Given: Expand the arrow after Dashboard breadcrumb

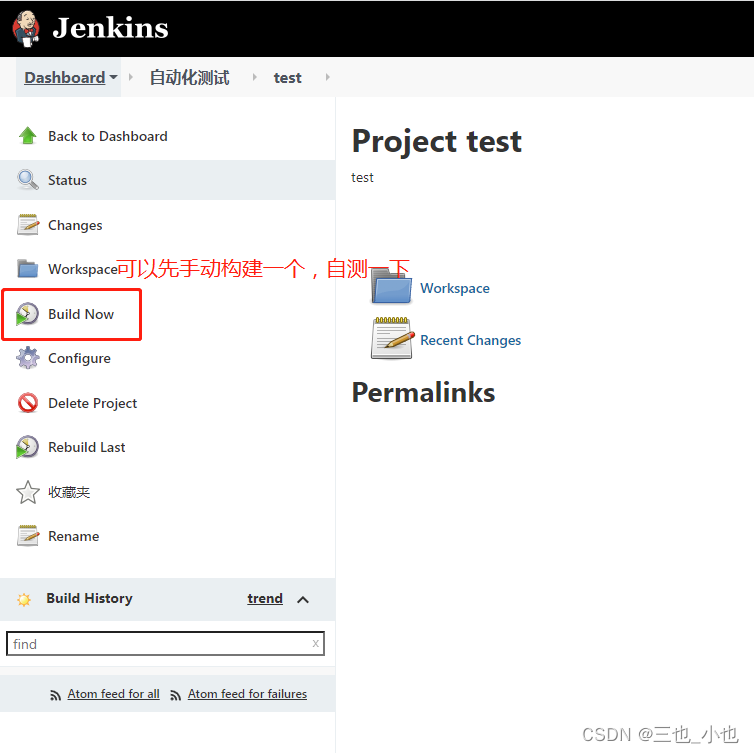Looking at the screenshot, I should click(130, 77).
